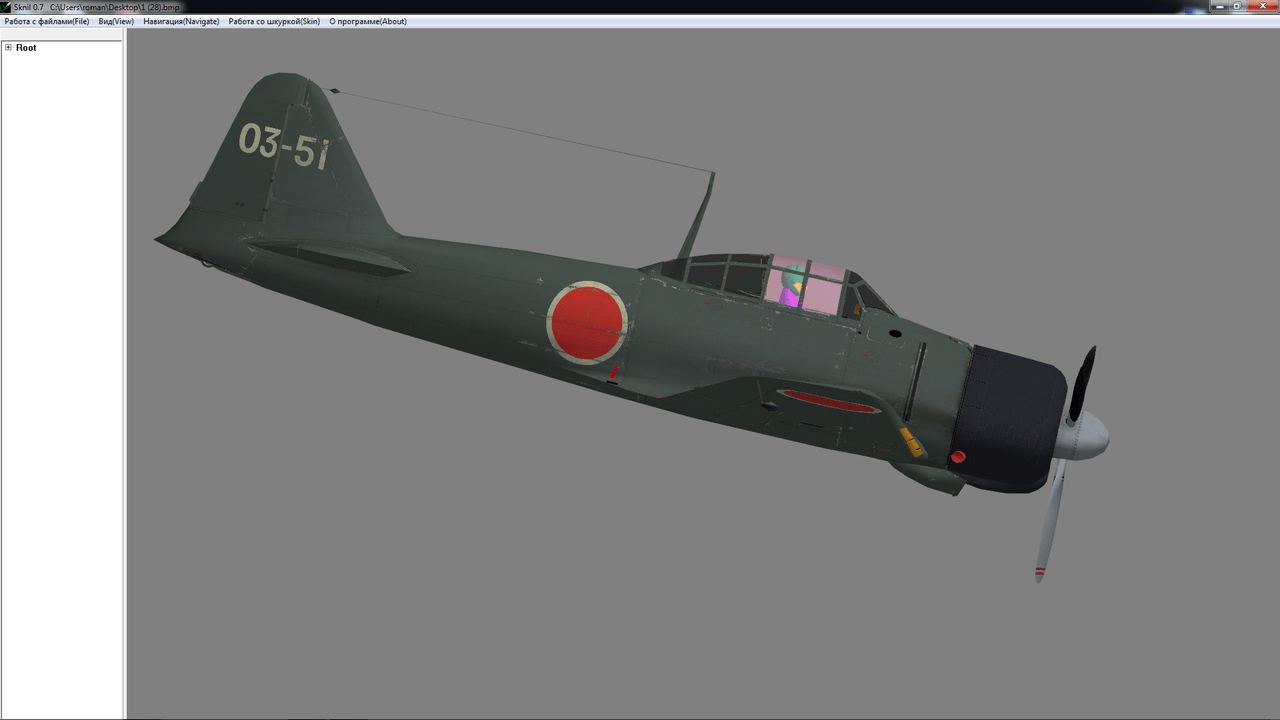Expand the Root node in the tree
Screen dimensions: 1280x720
(8, 47)
